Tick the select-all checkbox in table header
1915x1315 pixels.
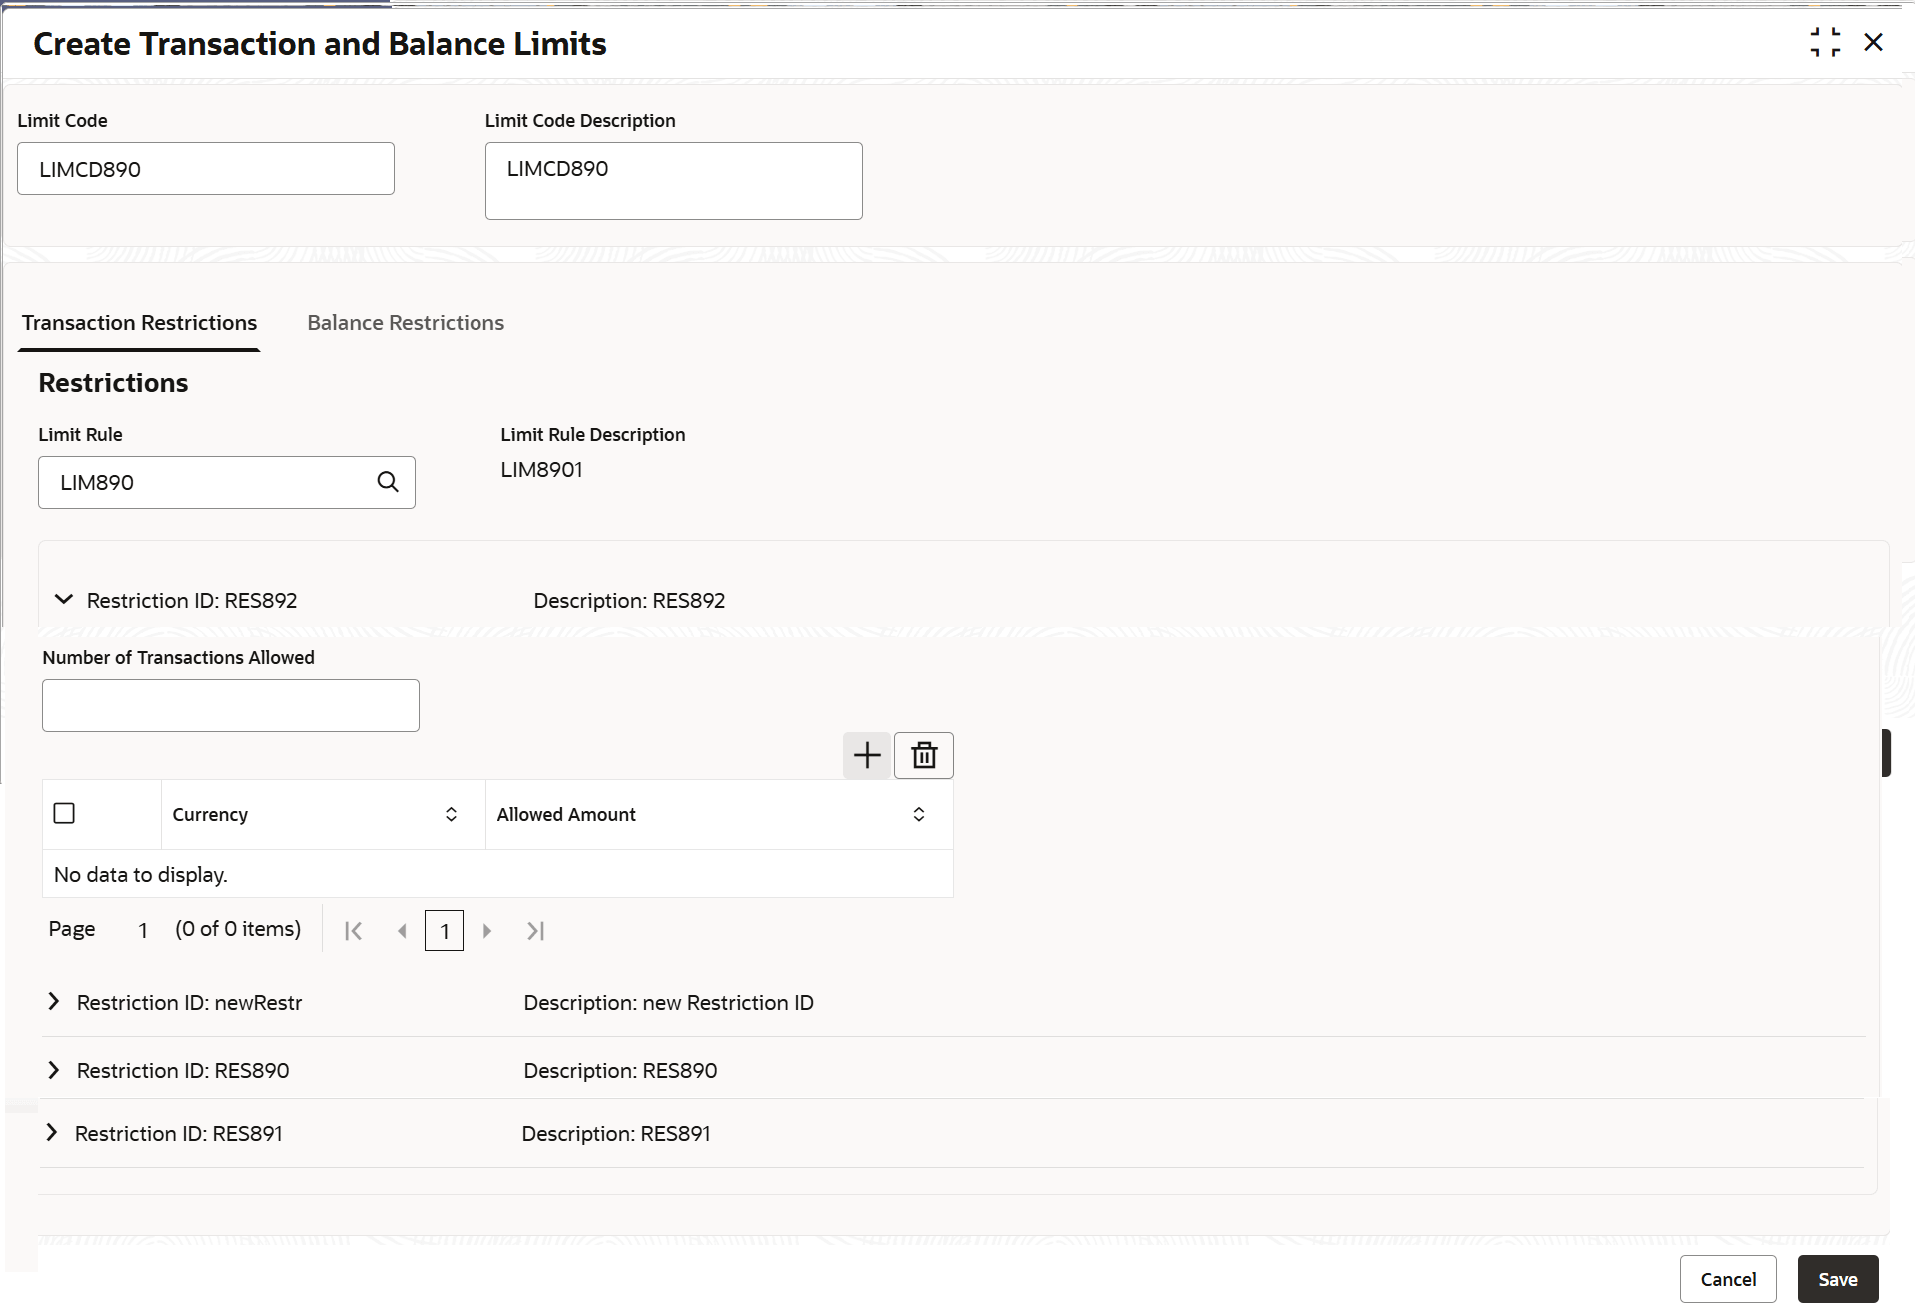pos(64,813)
